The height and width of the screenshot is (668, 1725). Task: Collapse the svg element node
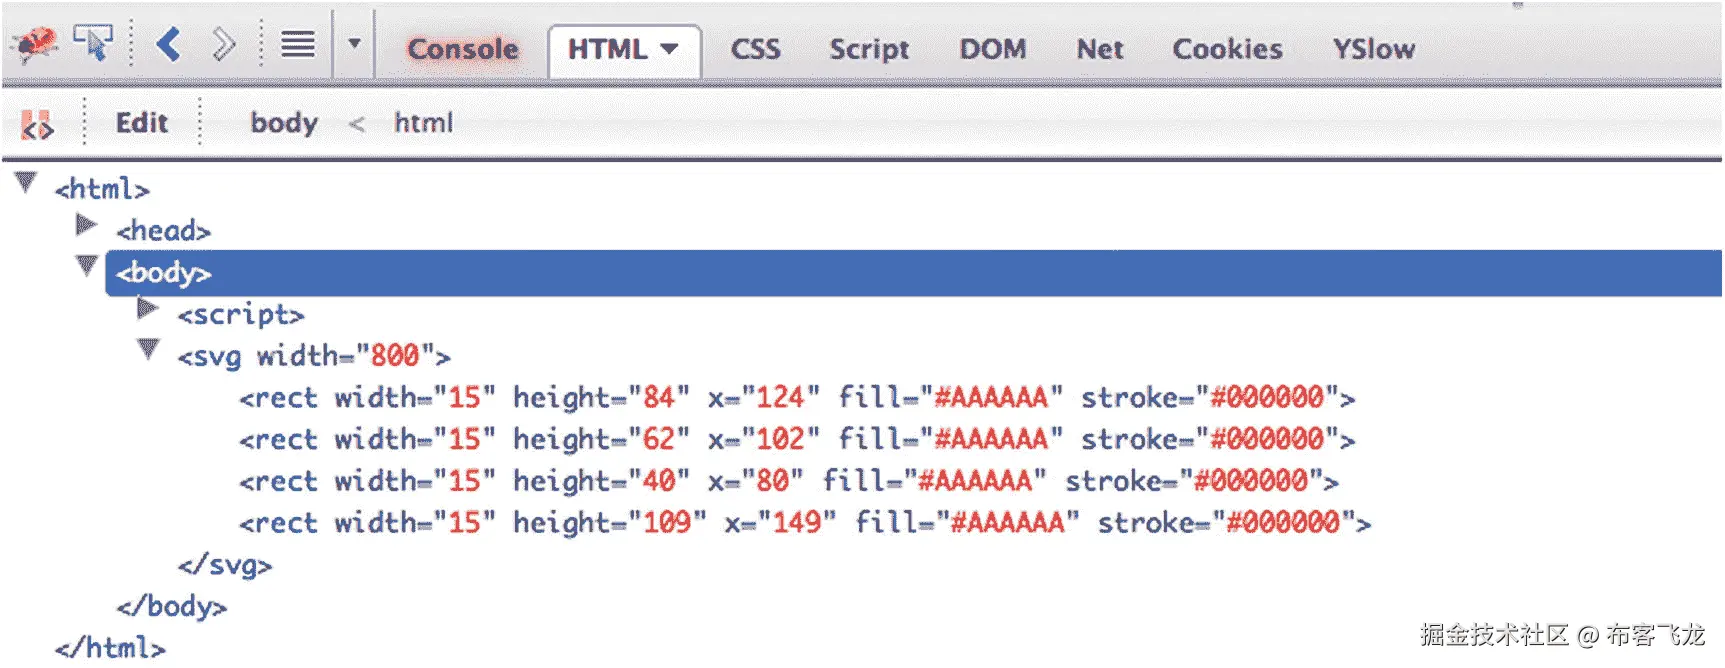149,349
